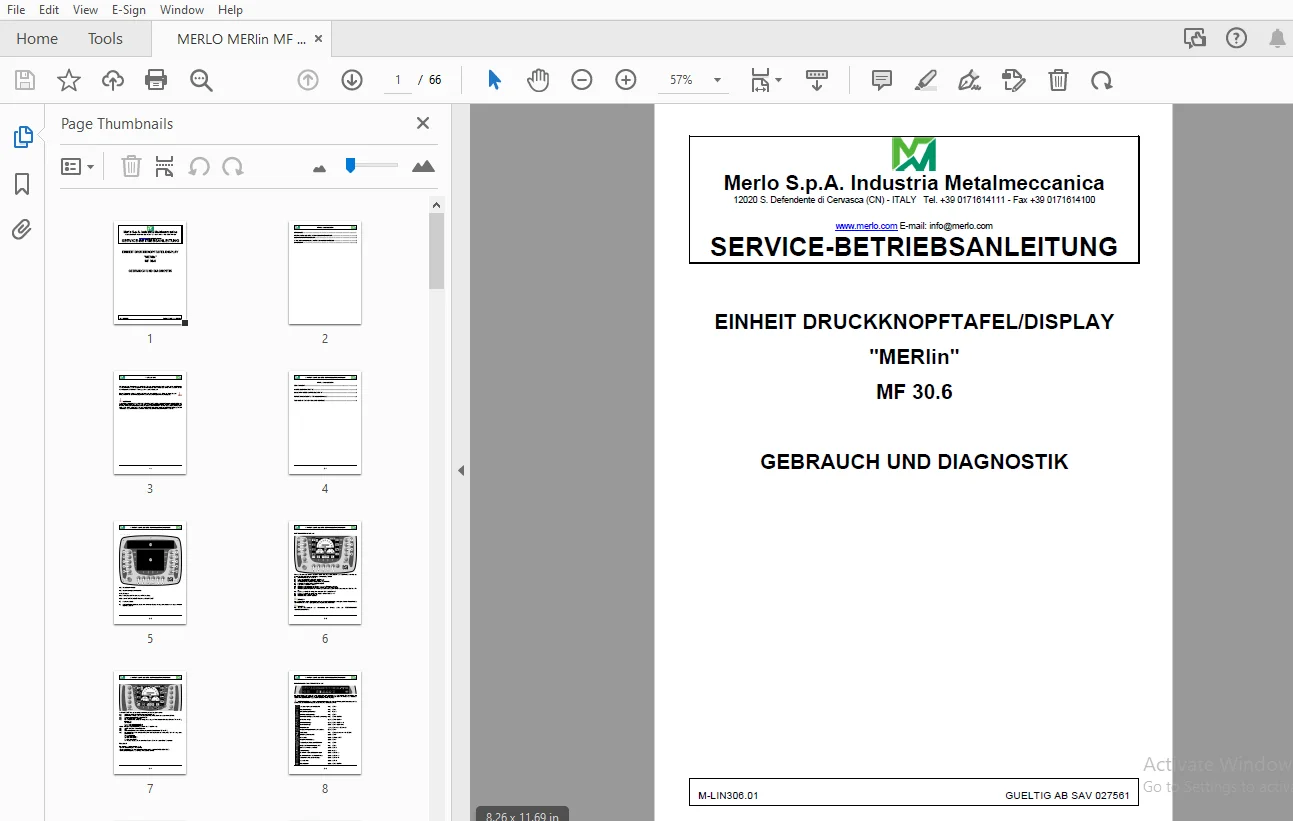The height and width of the screenshot is (821, 1293).
Task: Select page 3 thumbnail
Action: (150, 423)
